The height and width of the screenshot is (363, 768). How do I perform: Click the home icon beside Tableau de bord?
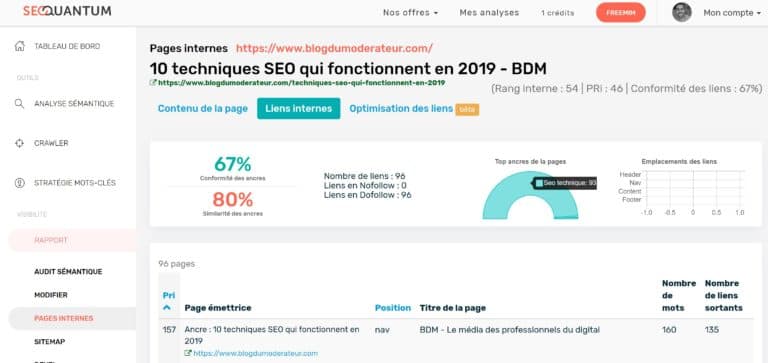coord(20,46)
